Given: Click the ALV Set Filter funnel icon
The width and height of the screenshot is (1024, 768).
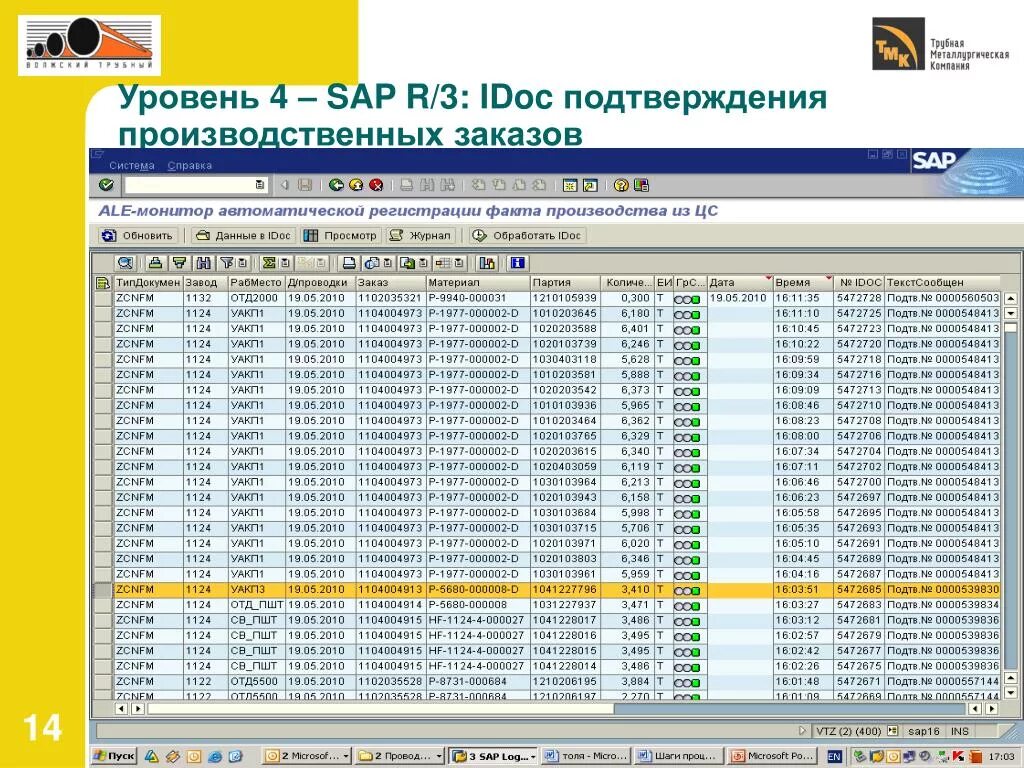Looking at the screenshot, I should coord(227,263).
